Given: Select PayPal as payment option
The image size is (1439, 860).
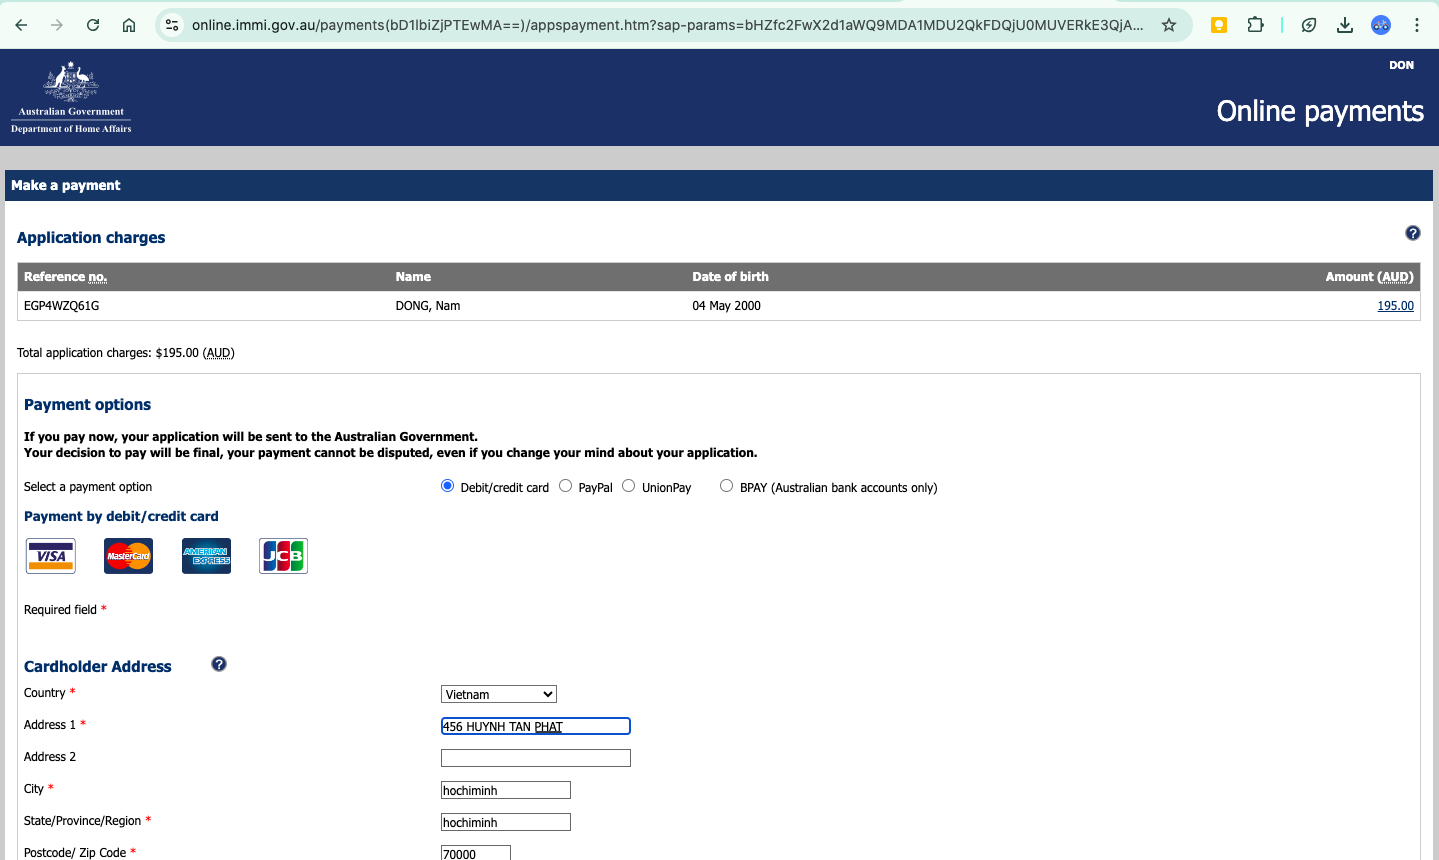Looking at the screenshot, I should (564, 486).
